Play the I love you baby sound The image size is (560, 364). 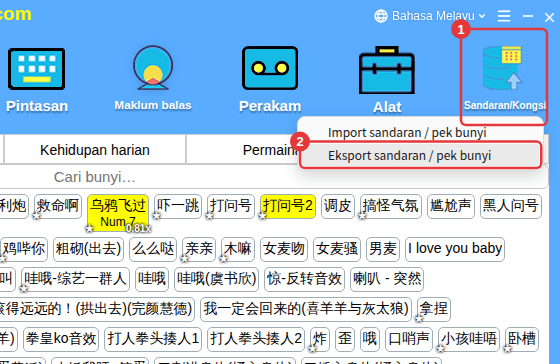(x=455, y=249)
